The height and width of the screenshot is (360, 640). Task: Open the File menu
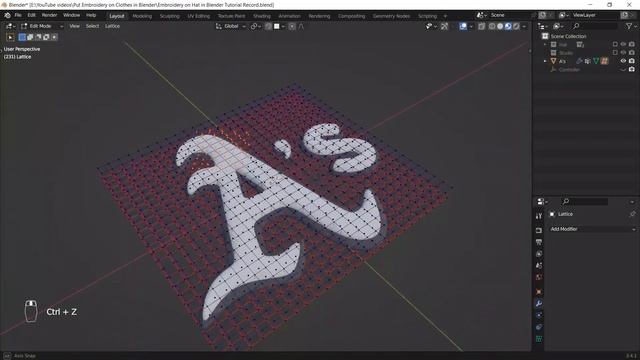pos(18,15)
